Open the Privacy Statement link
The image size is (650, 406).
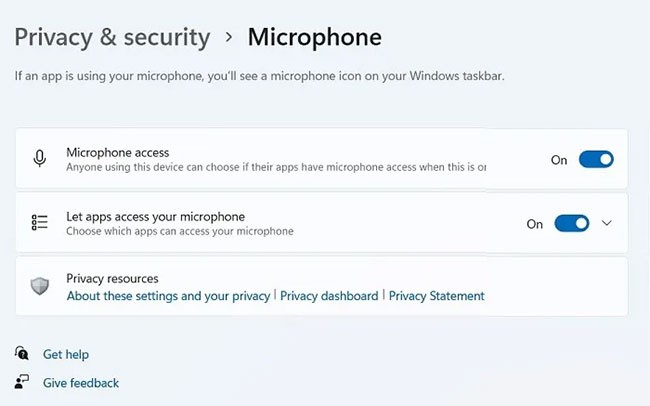click(x=436, y=296)
